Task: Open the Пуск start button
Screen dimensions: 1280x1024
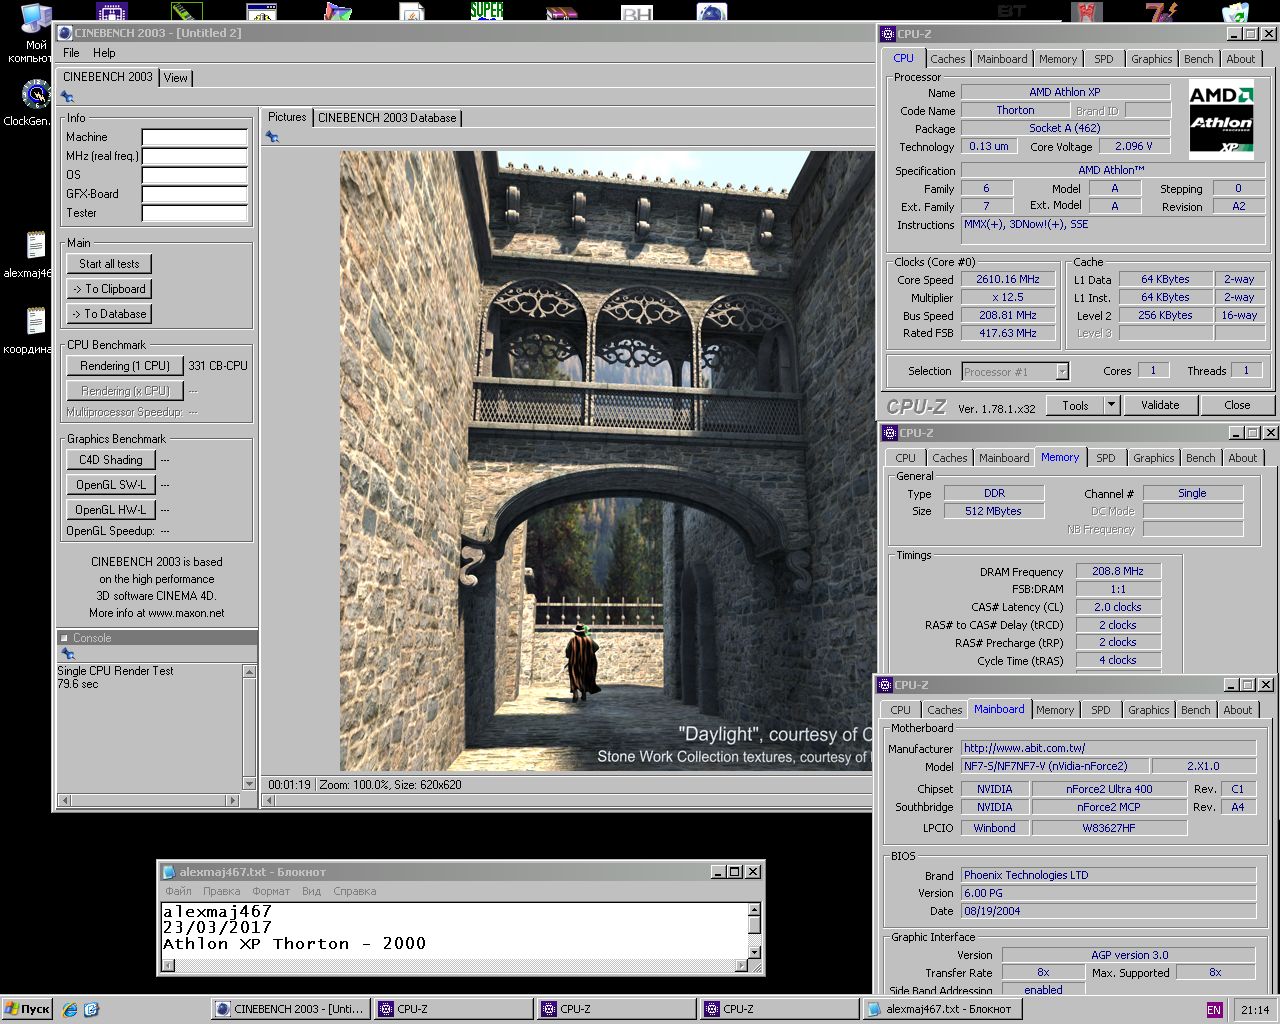Action: 27,1009
